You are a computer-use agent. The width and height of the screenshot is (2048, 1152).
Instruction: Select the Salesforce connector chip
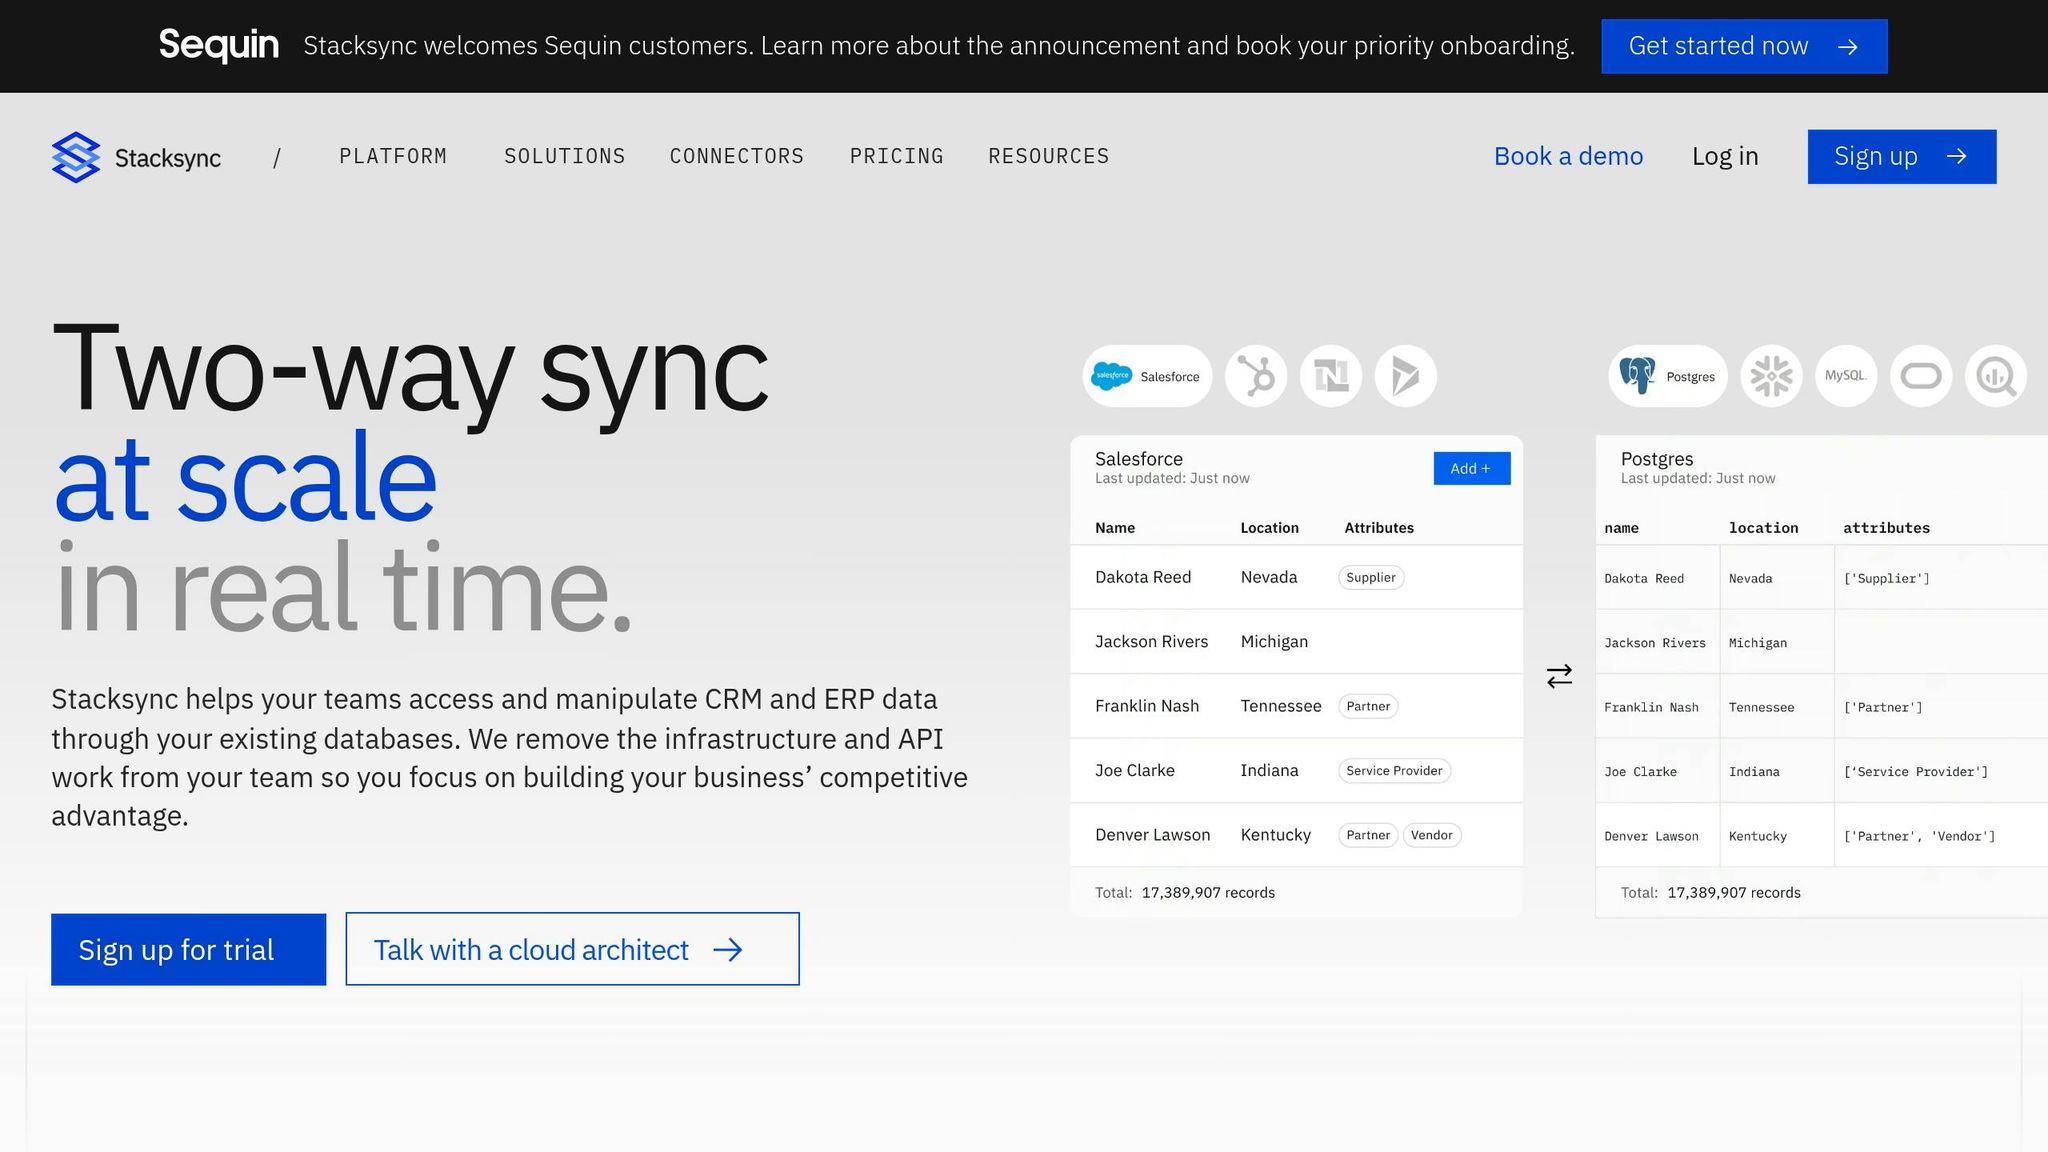pos(1147,376)
